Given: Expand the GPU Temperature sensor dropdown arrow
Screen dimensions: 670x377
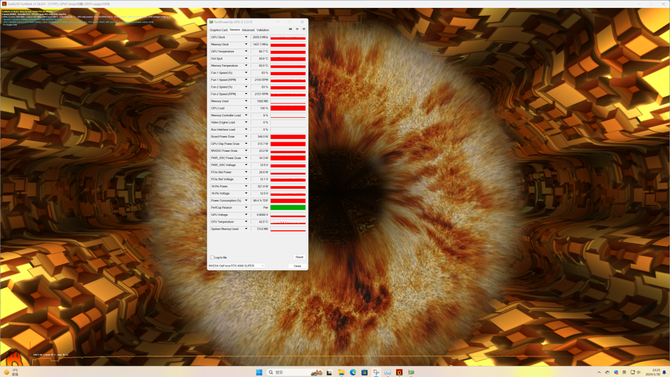Looking at the screenshot, I should click(x=246, y=51).
